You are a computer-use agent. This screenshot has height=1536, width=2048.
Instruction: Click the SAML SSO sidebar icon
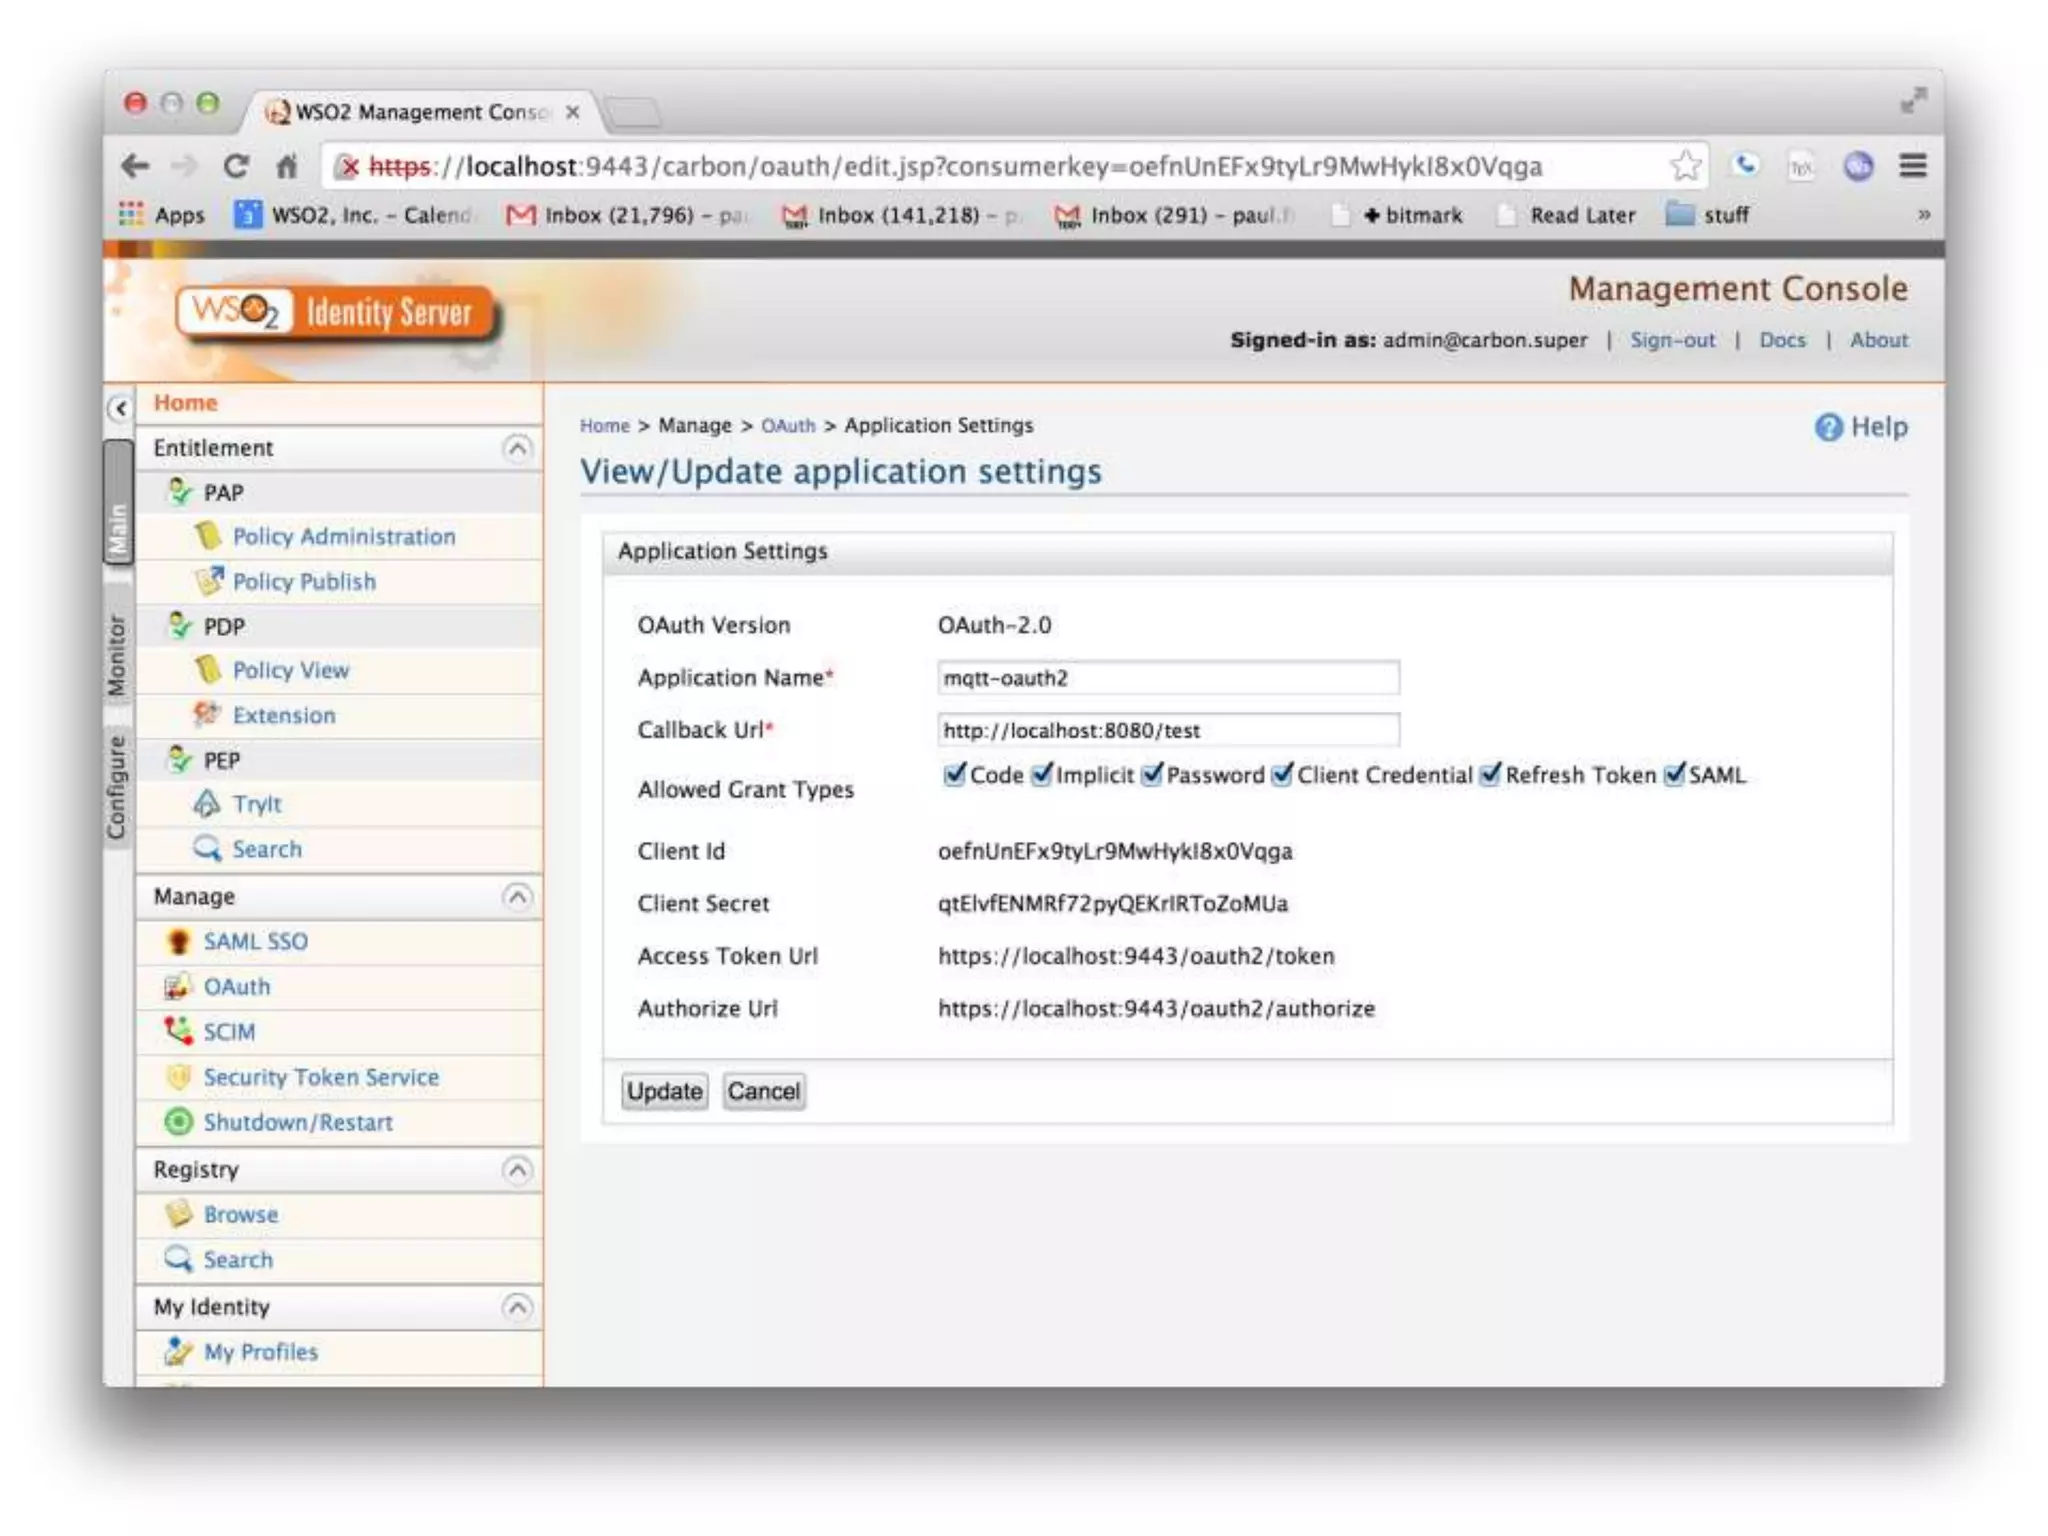178,941
